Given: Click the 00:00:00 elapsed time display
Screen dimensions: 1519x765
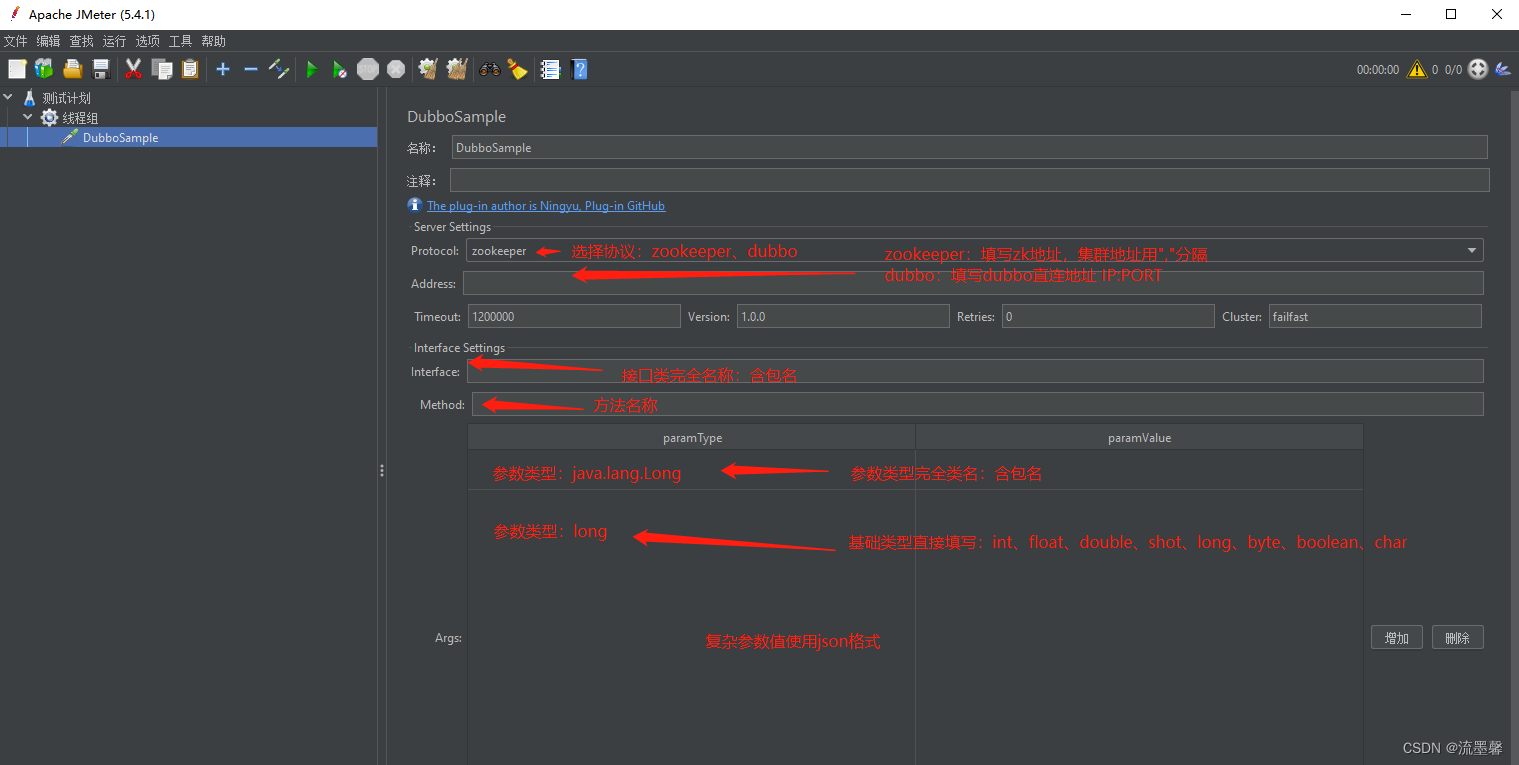Looking at the screenshot, I should click(1378, 70).
